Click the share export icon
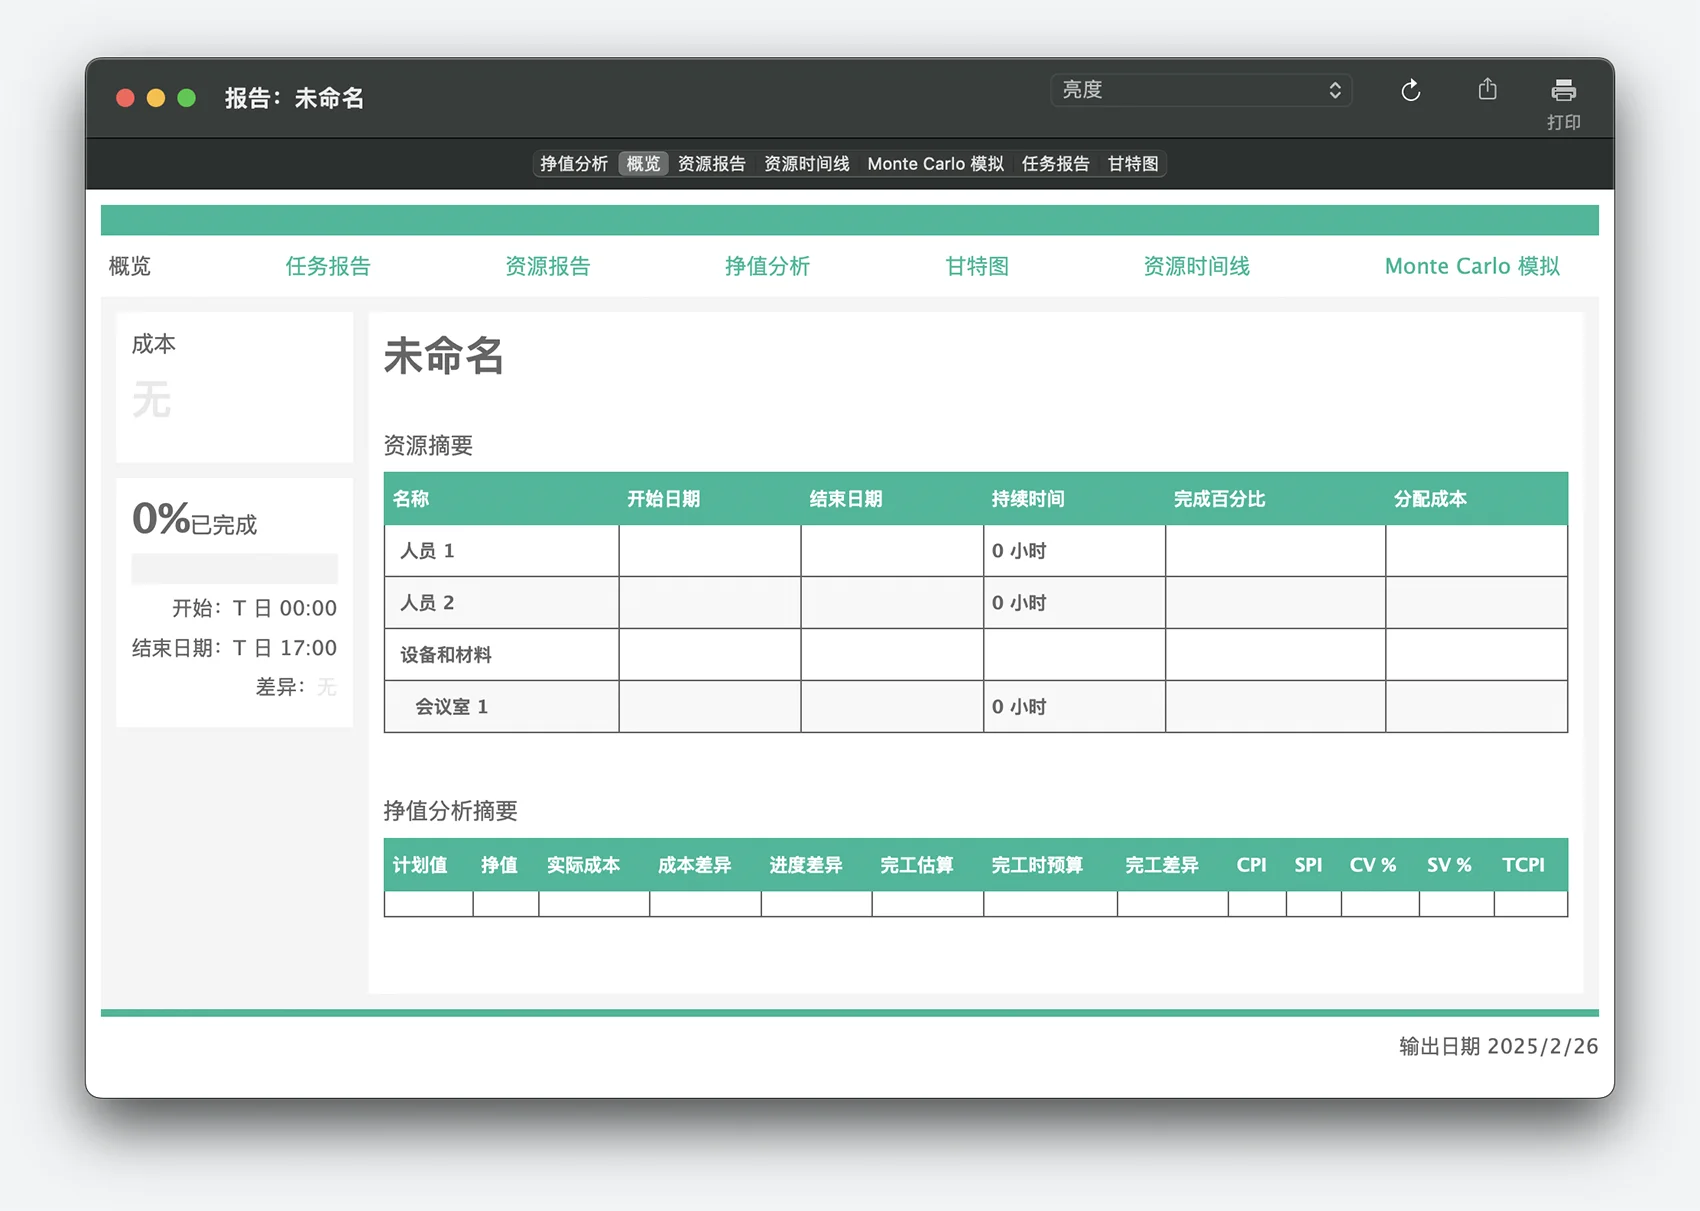1700x1211 pixels. [x=1487, y=90]
